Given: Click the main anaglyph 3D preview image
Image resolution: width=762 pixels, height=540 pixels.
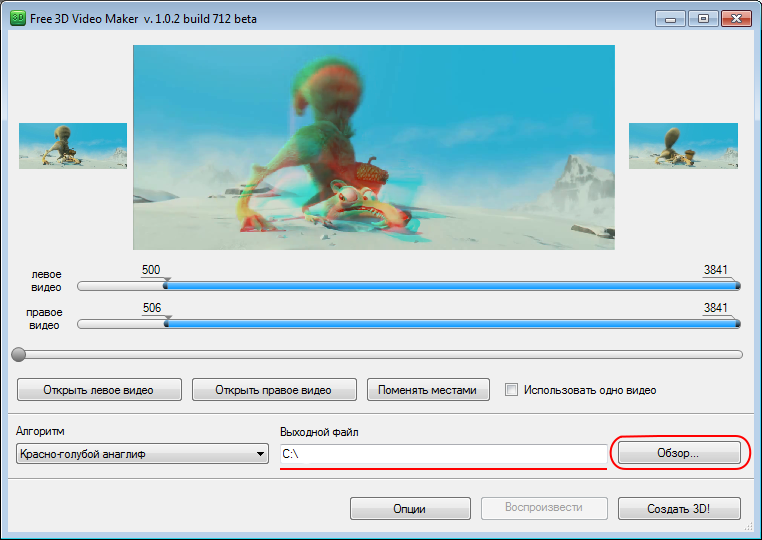Looking at the screenshot, I should point(374,147).
